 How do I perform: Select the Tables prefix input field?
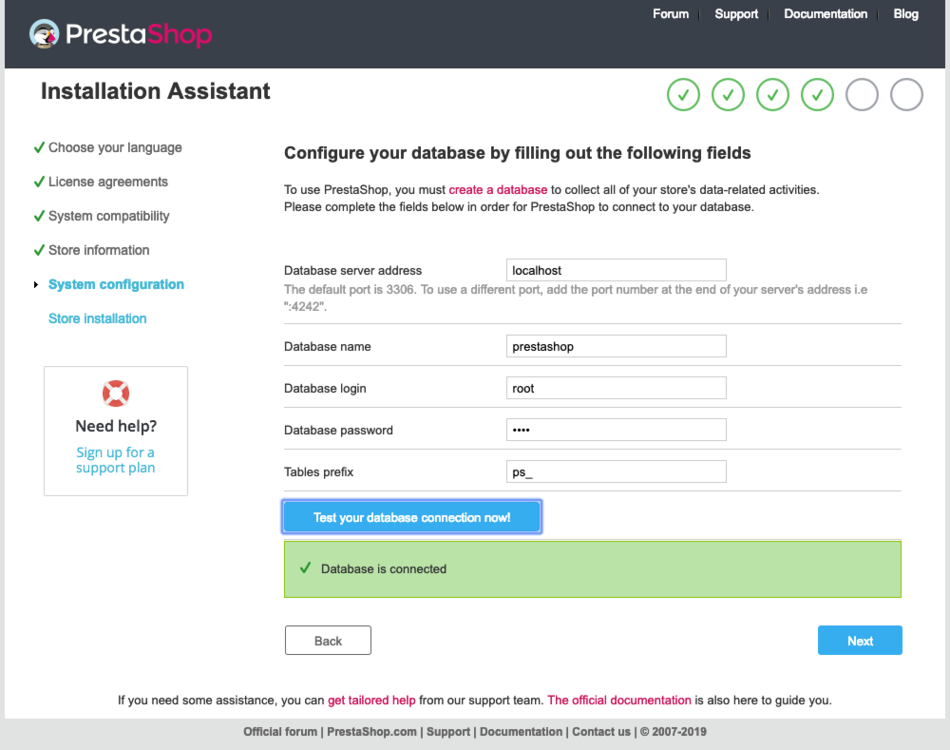[x=616, y=472]
